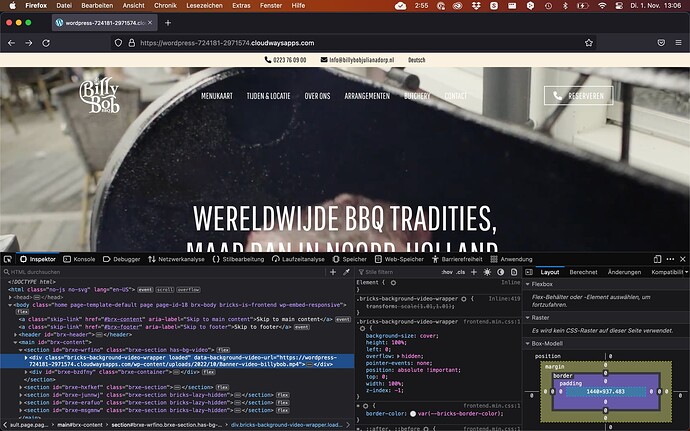The height and width of the screenshot is (431, 690).
Task: Open the Debugger panel
Action: [121, 259]
